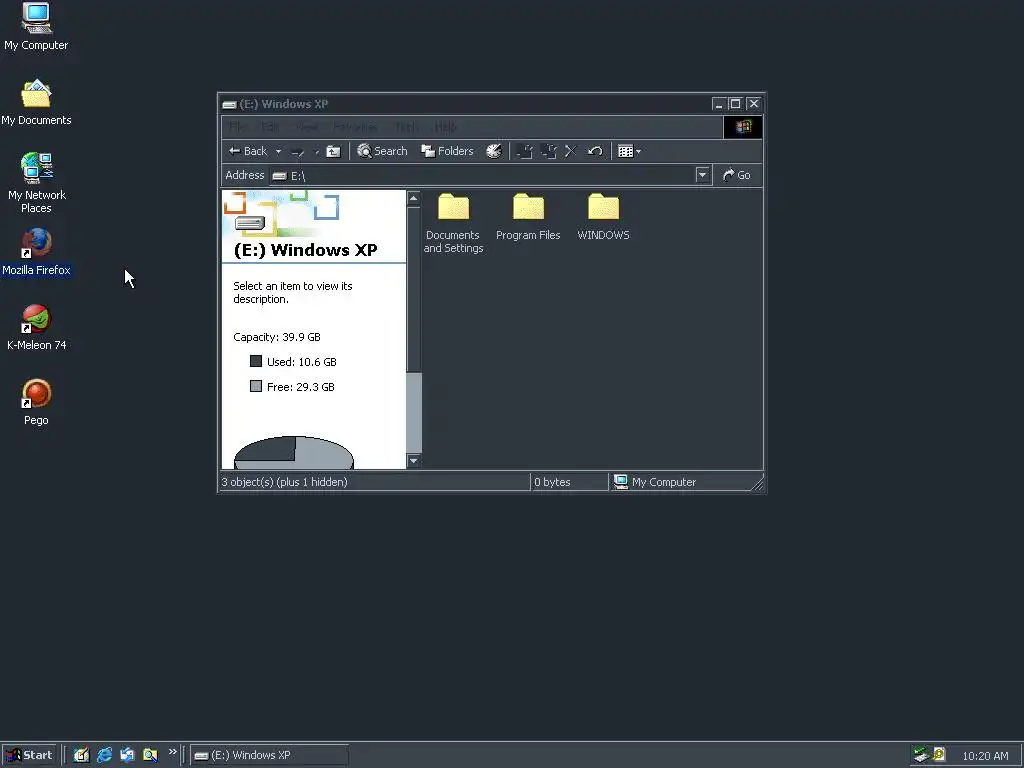Go back with the Back button
1024x768 pixels.
pos(248,151)
